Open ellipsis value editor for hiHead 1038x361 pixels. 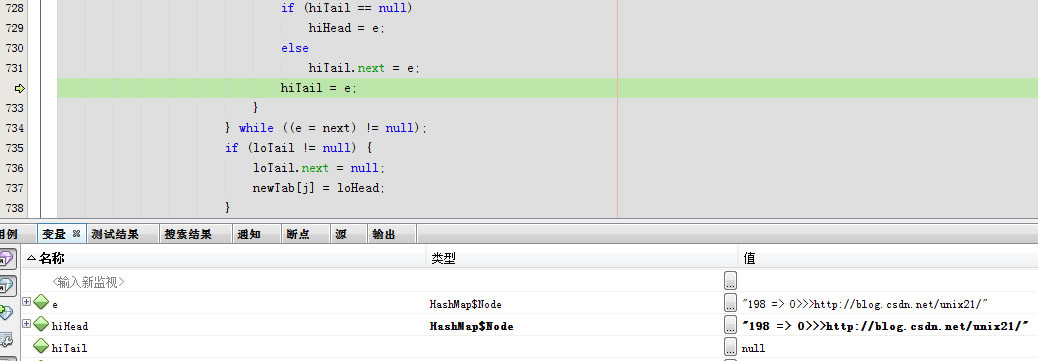[x=730, y=325]
